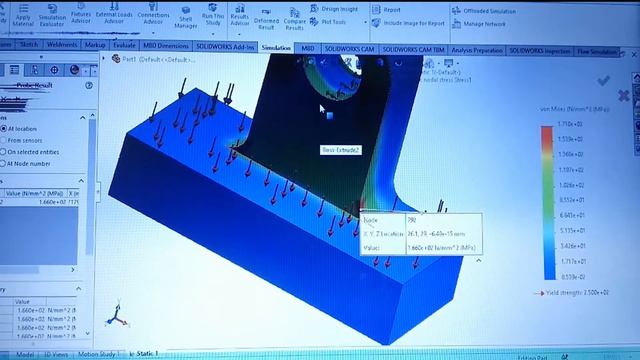The height and width of the screenshot is (360, 640).
Task: Expand the Part1 feature tree flyout
Action: (103, 59)
